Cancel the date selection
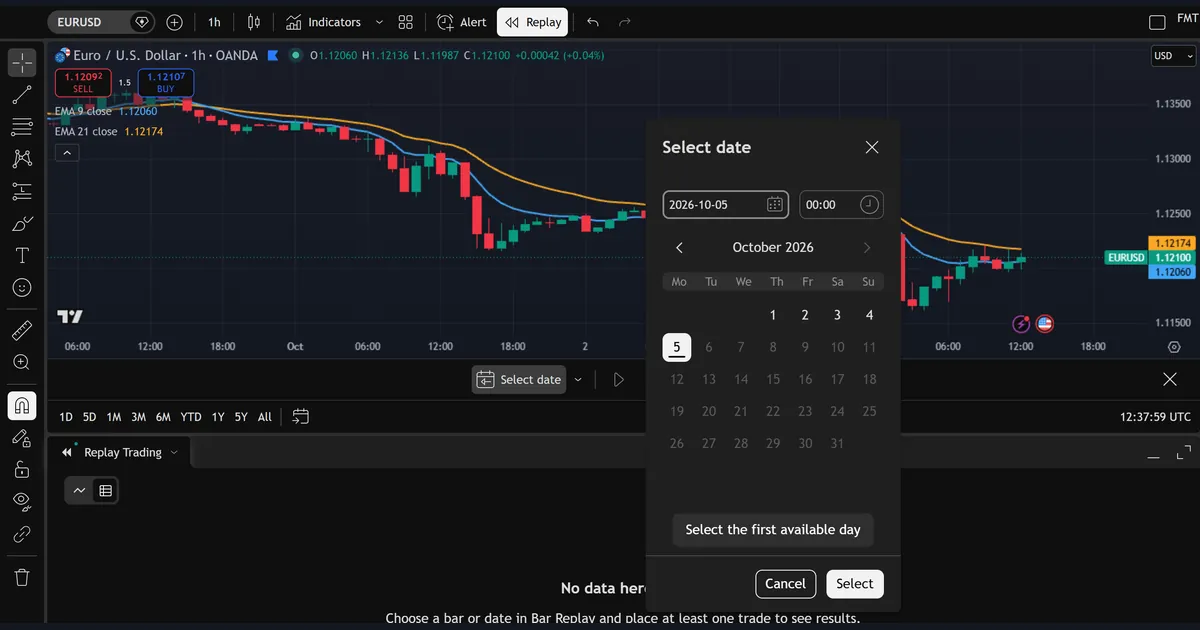 point(785,584)
